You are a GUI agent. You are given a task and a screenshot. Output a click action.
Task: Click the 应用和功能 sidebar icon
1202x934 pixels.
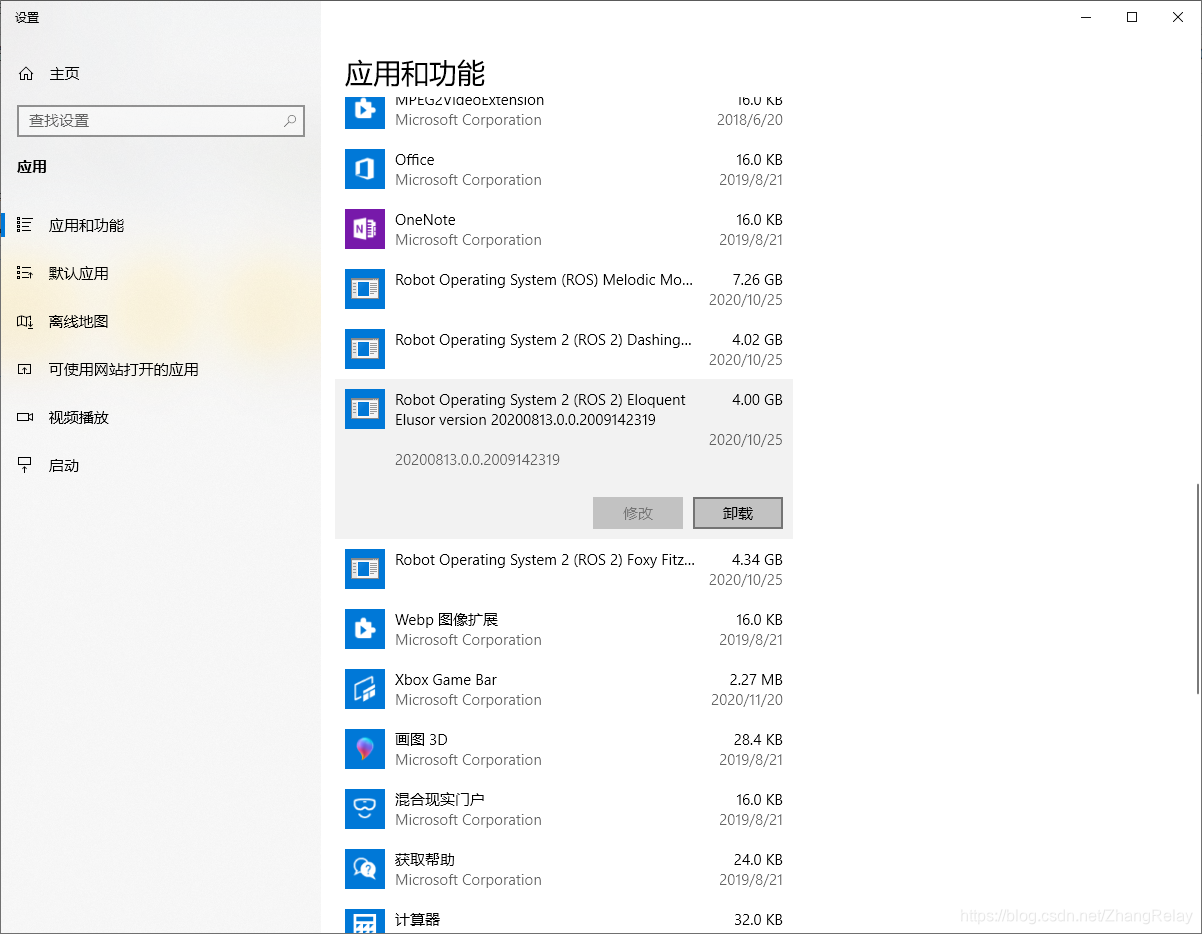tap(26, 225)
